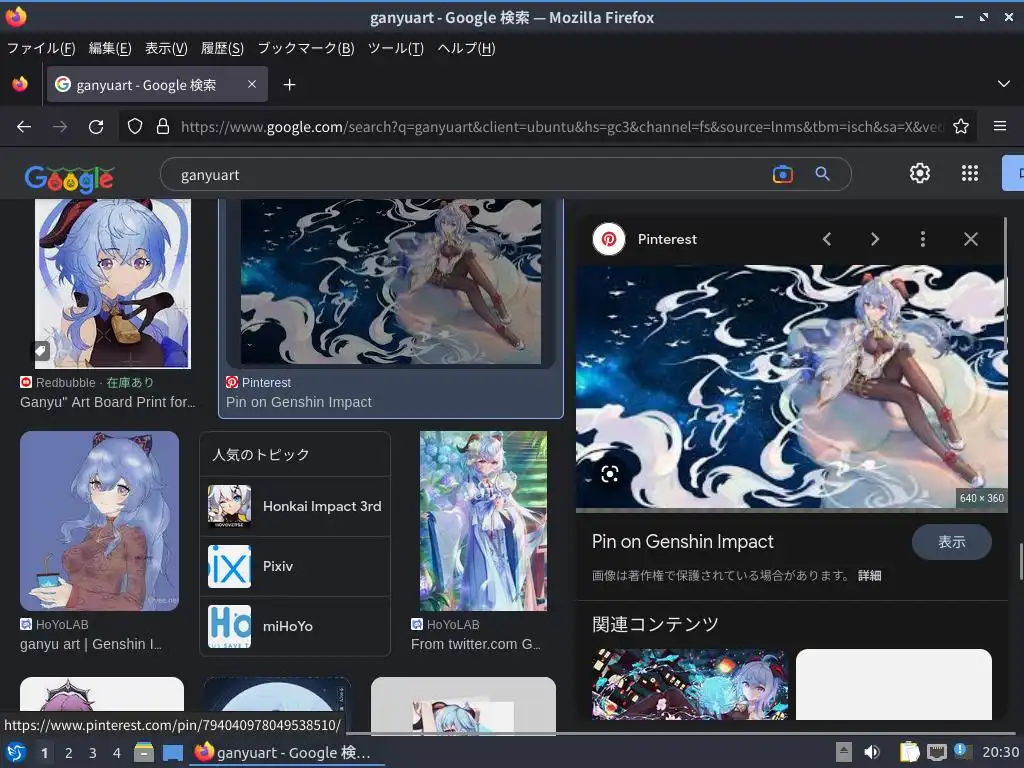Select the ganyuart - Google 検索 tab
This screenshot has width=1024, height=768.
(157, 84)
